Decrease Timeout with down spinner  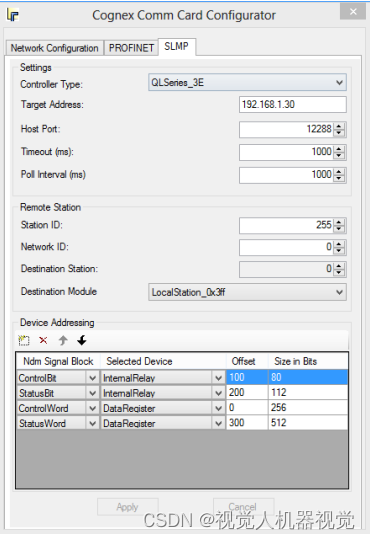coord(339,156)
